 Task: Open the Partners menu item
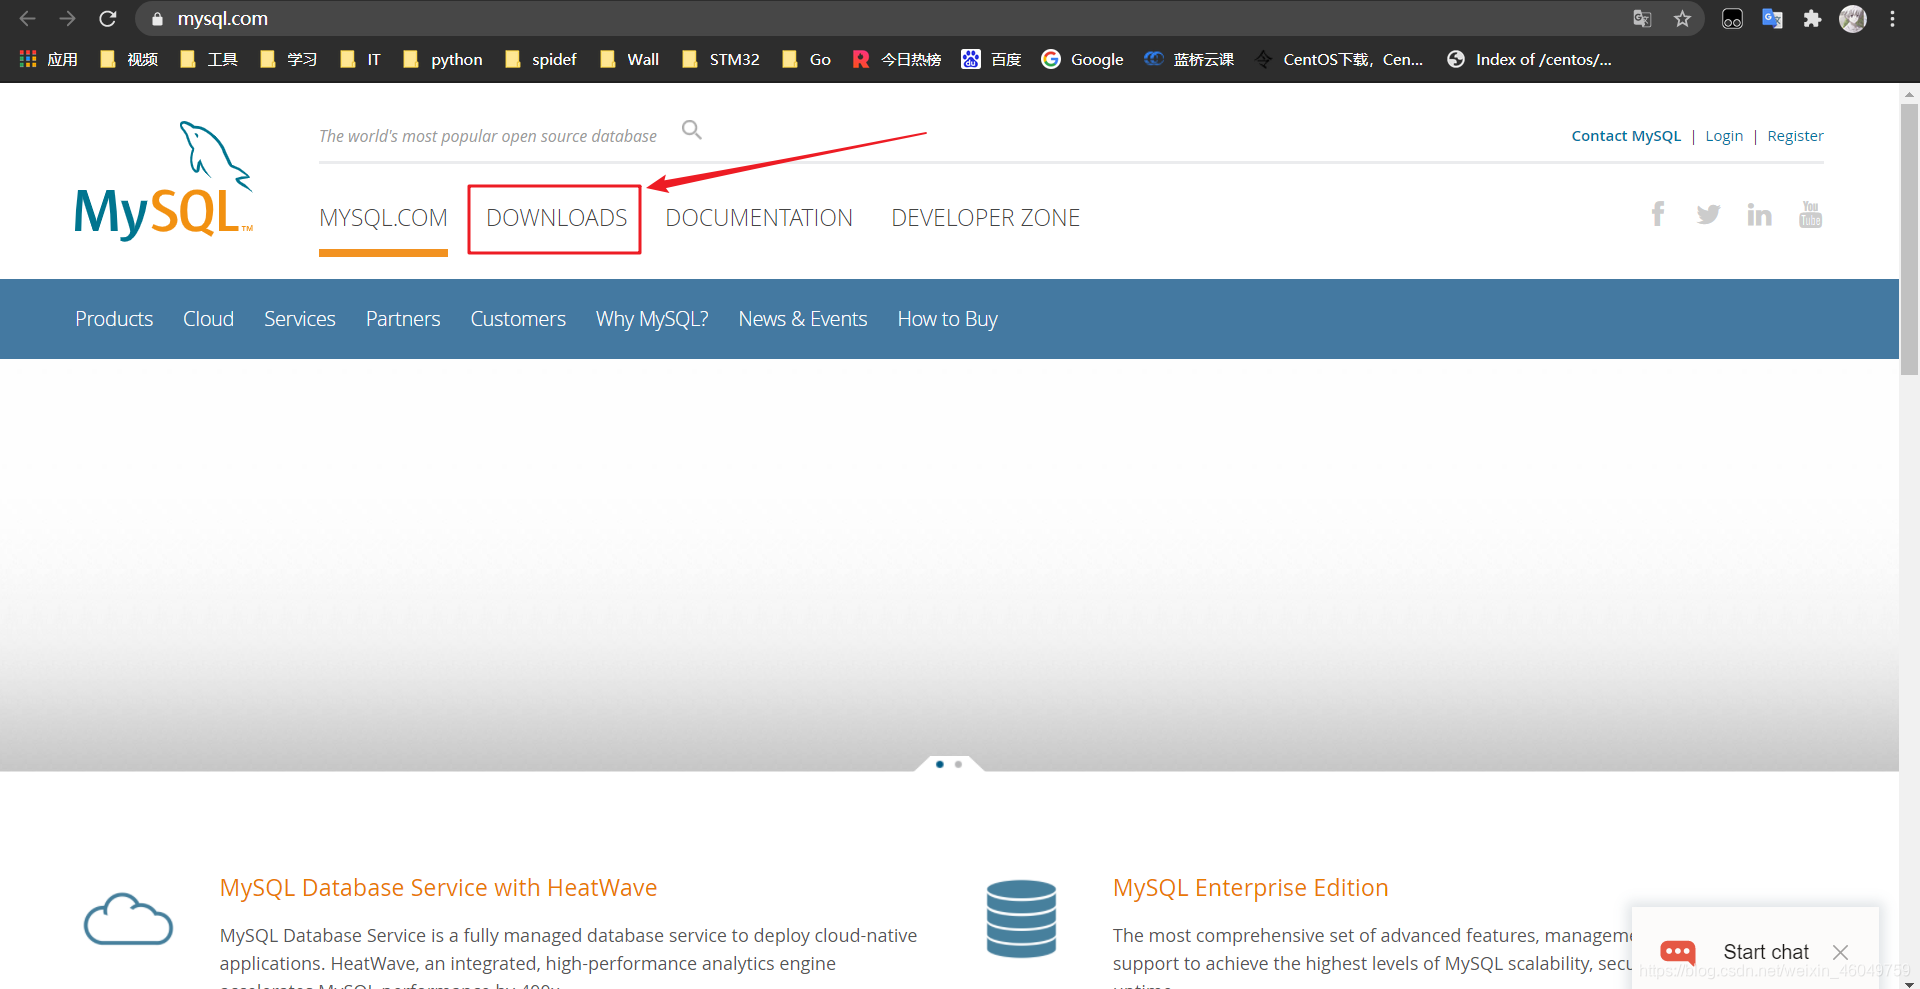(x=403, y=319)
